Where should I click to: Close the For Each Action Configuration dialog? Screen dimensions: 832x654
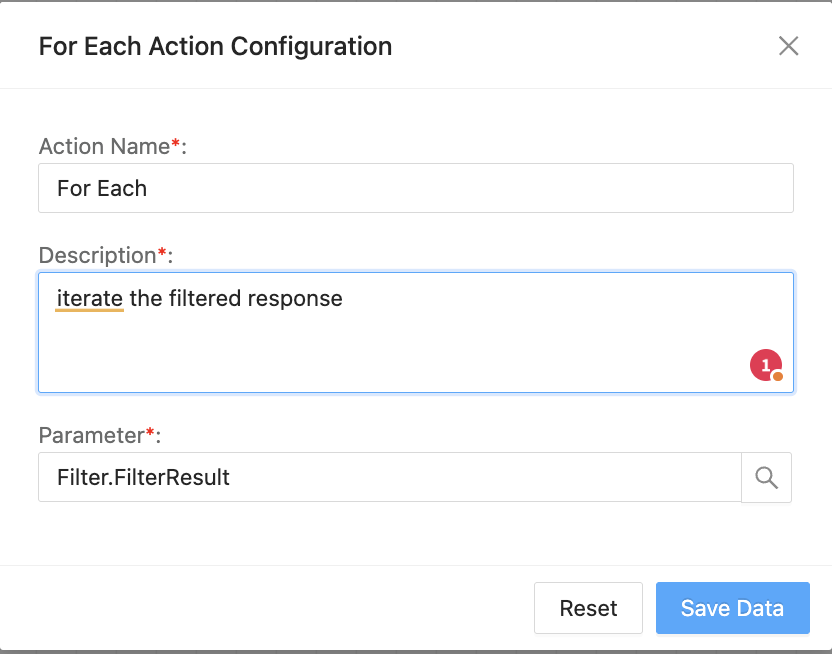coord(788,46)
